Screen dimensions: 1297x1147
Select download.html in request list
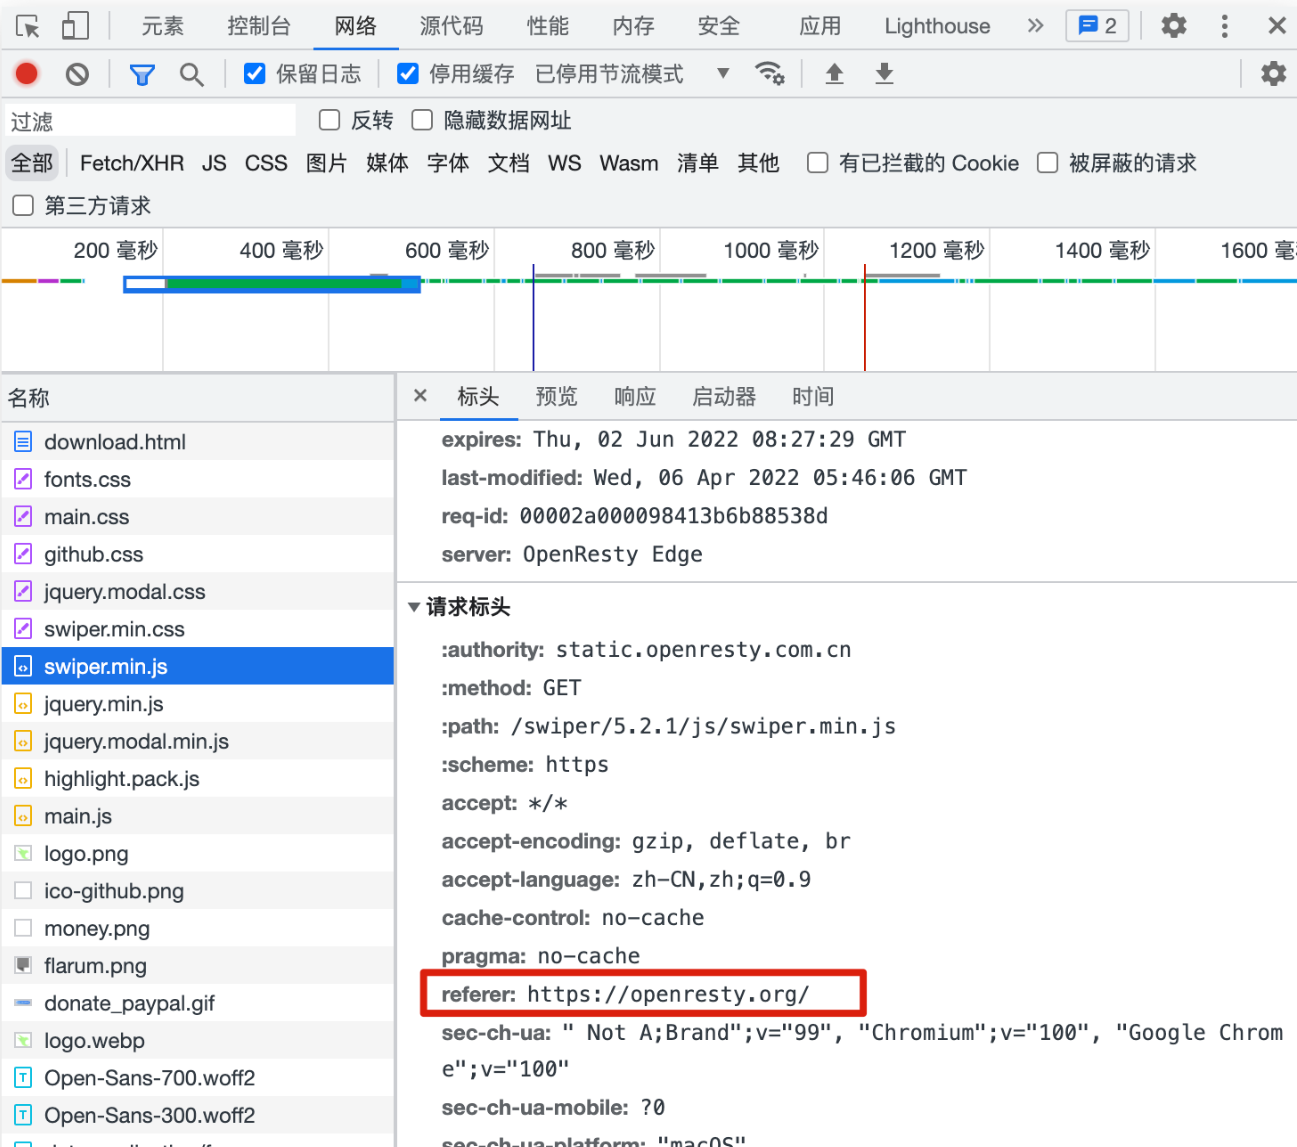tap(198, 442)
